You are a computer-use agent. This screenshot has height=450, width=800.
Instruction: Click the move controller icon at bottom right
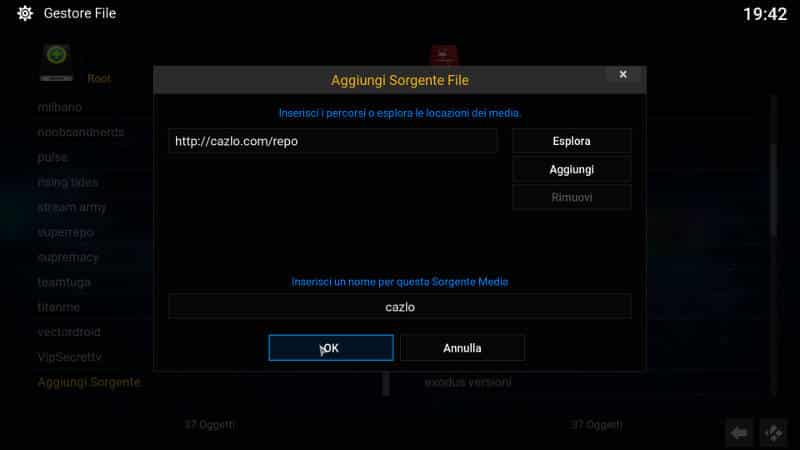tap(773, 433)
